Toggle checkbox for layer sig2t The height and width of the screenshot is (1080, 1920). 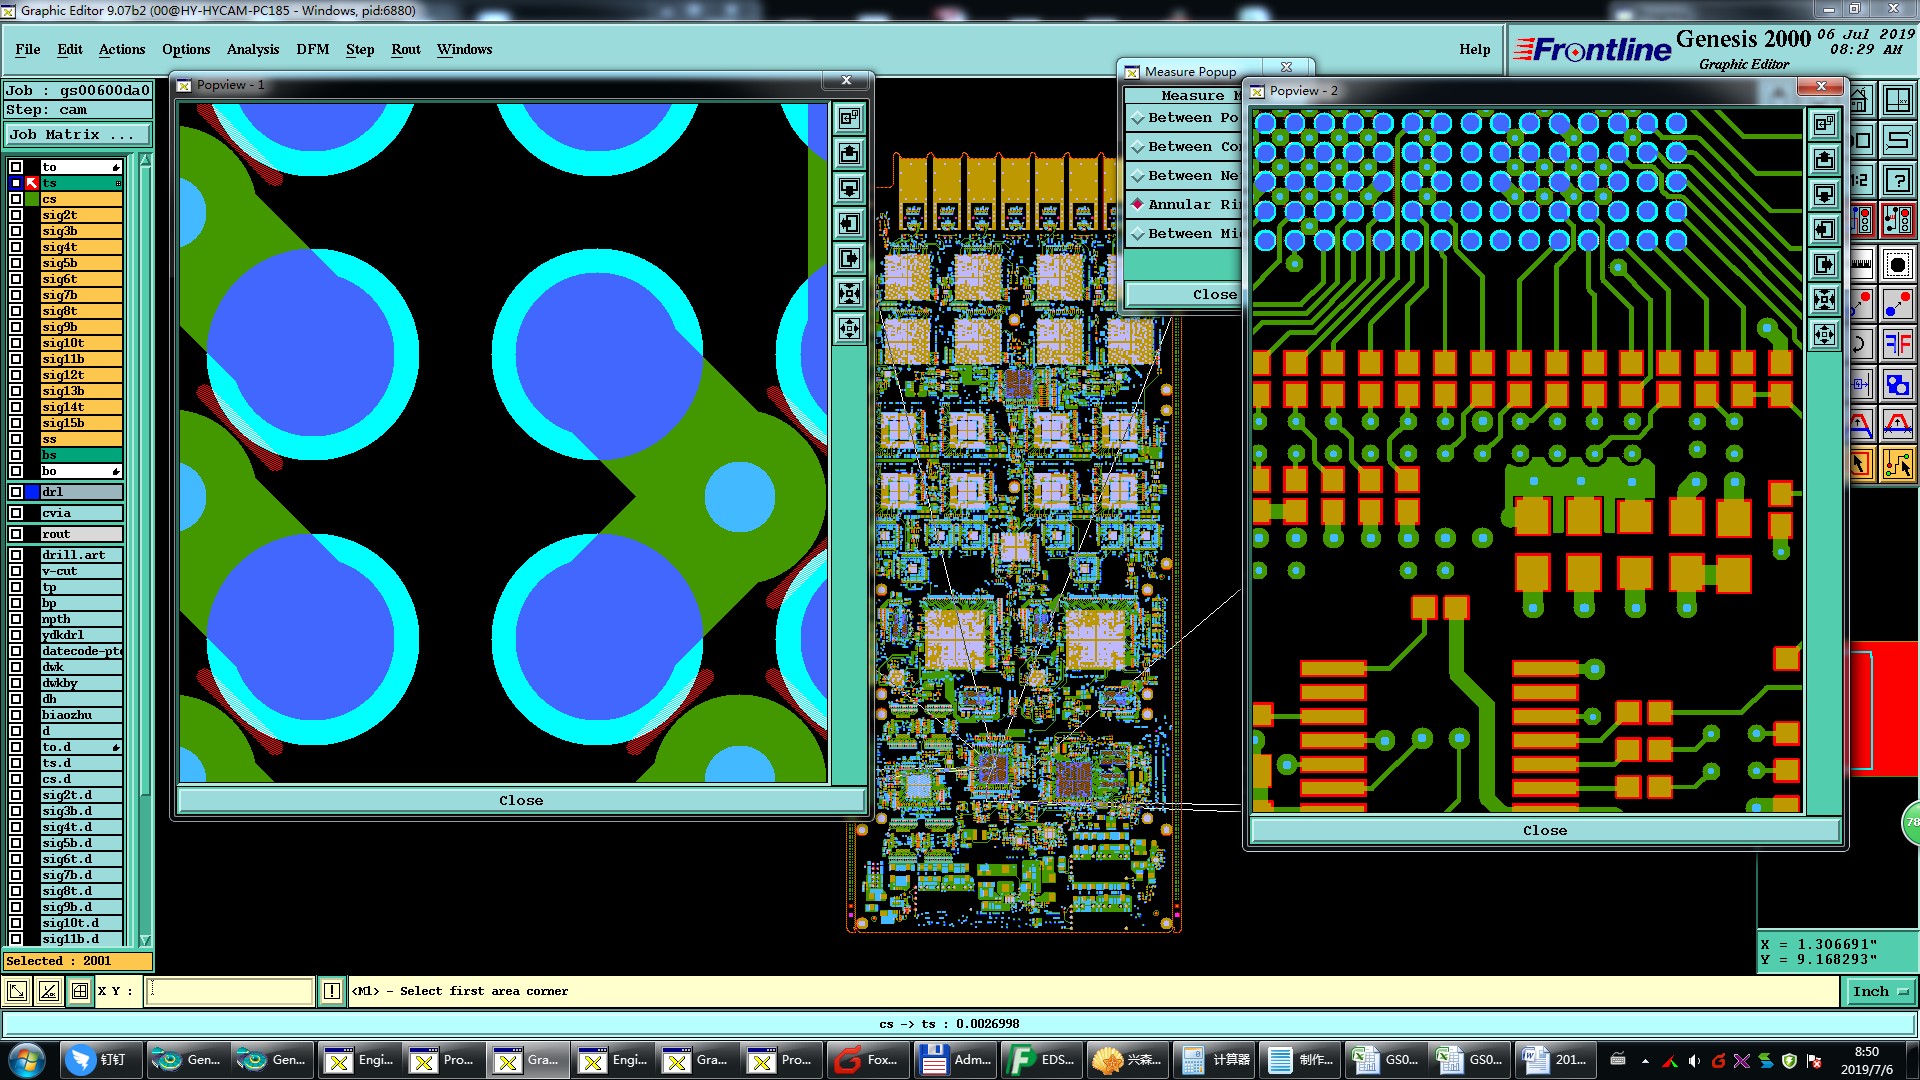coord(16,215)
